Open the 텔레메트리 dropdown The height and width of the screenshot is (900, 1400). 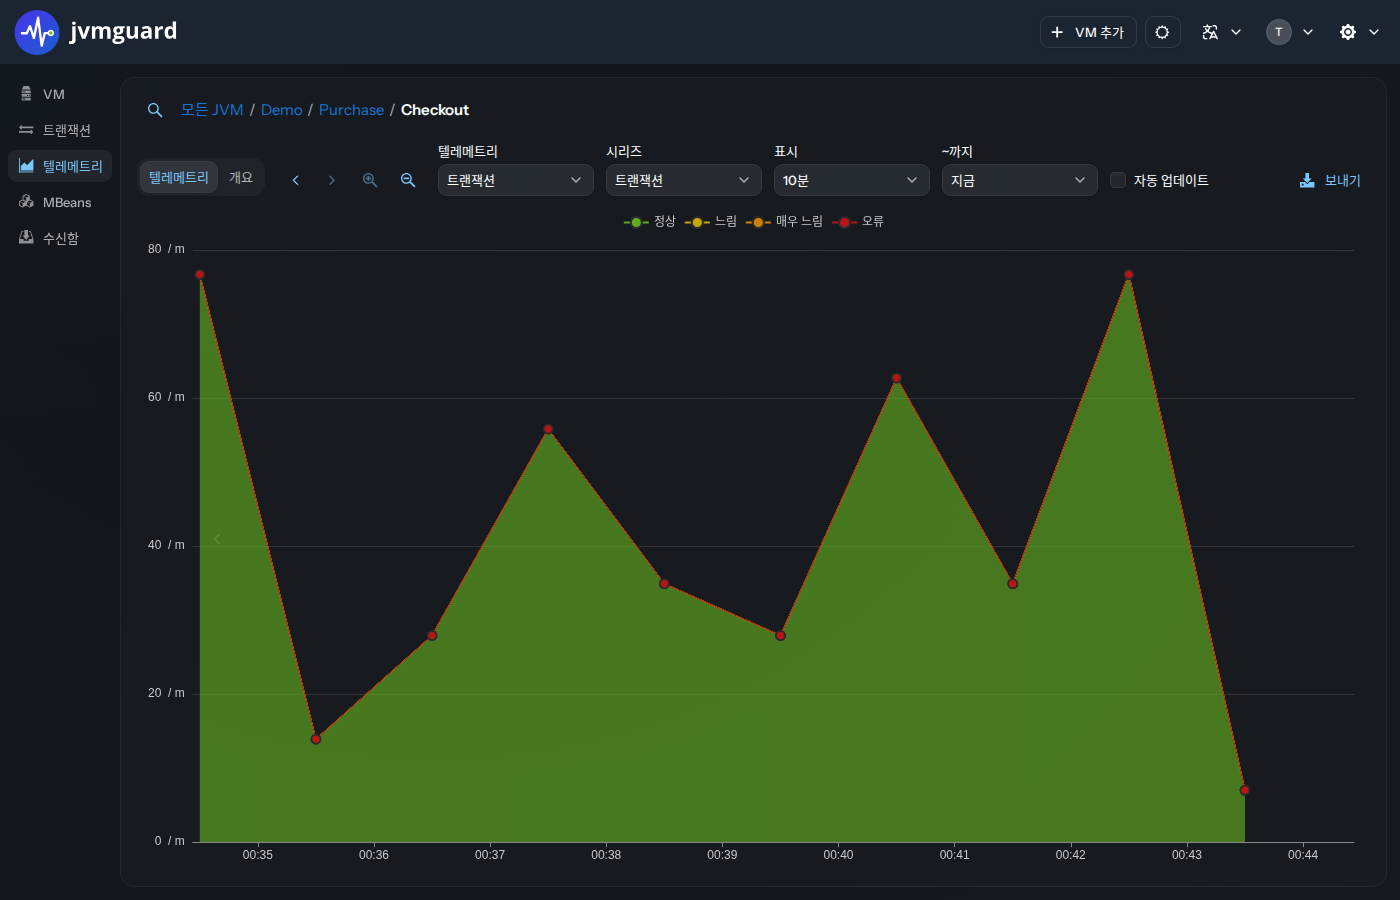coord(516,180)
